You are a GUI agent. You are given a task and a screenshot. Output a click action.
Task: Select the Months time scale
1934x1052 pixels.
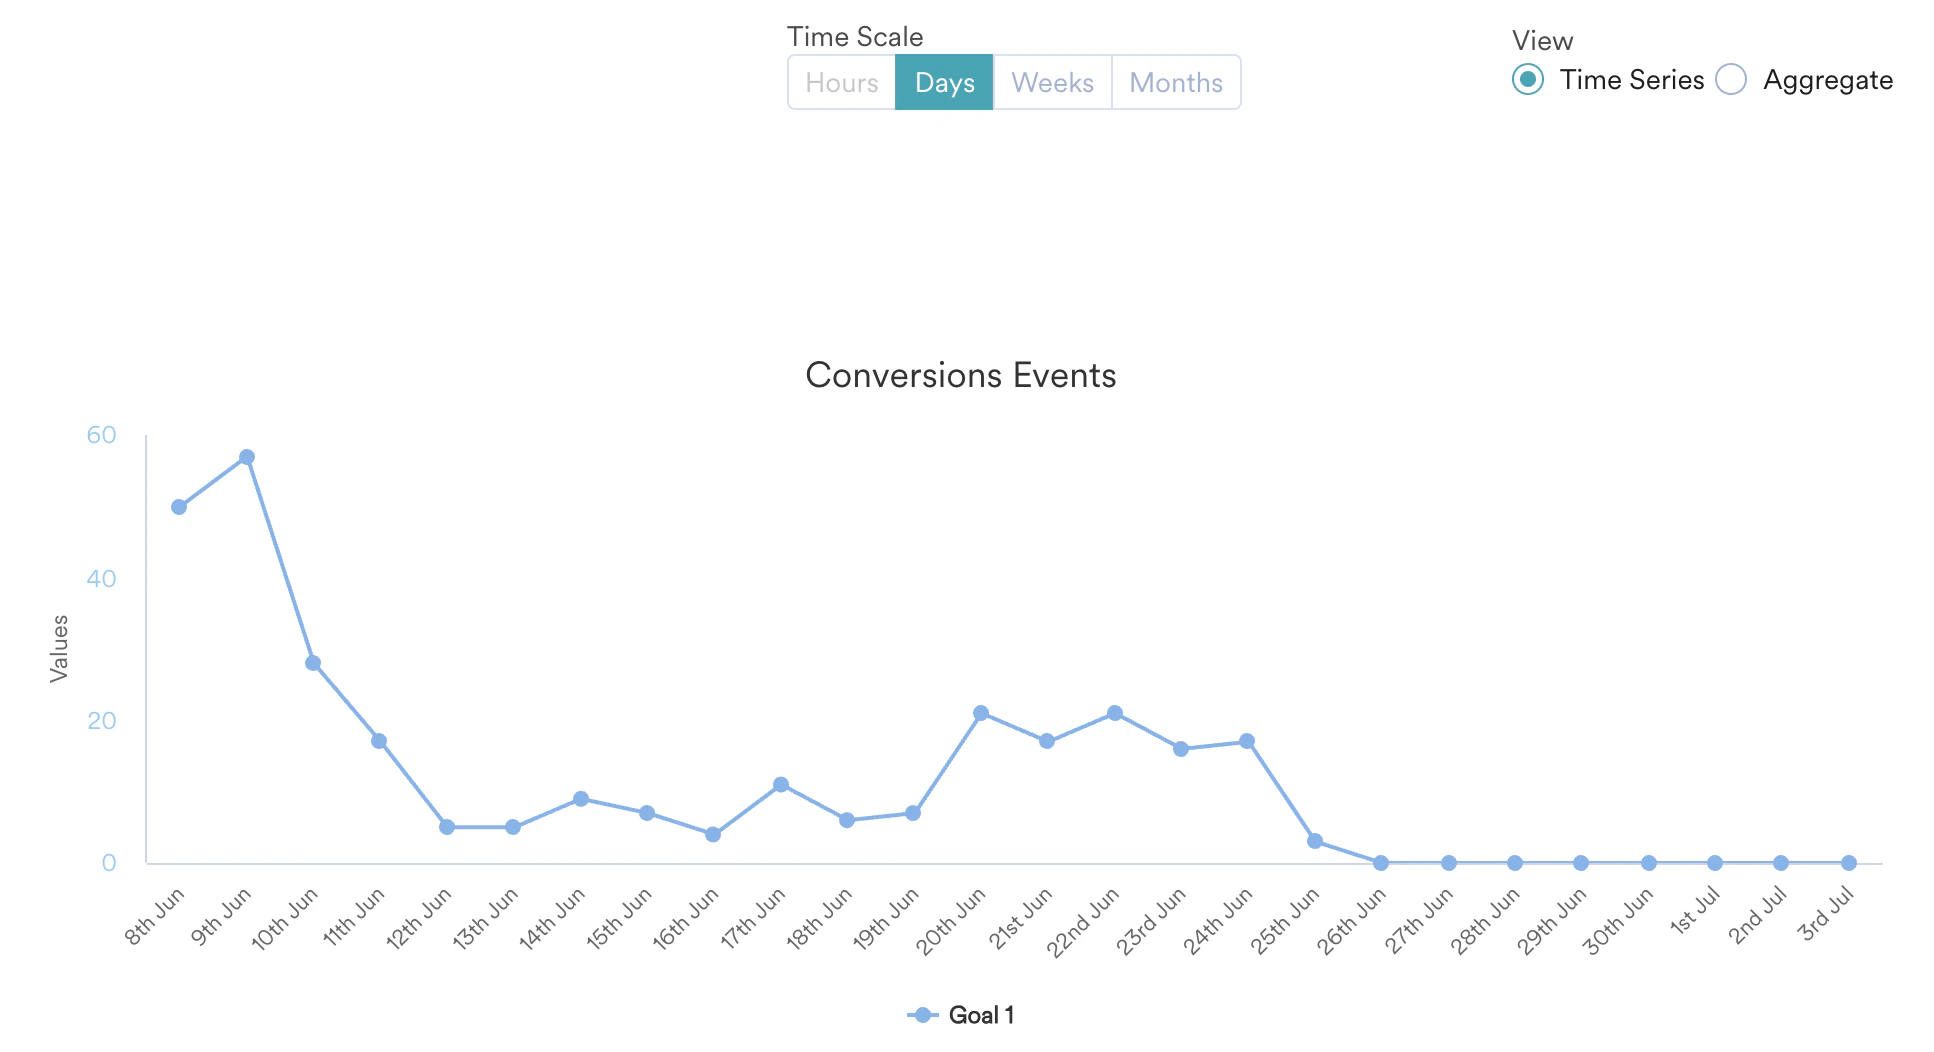1176,82
